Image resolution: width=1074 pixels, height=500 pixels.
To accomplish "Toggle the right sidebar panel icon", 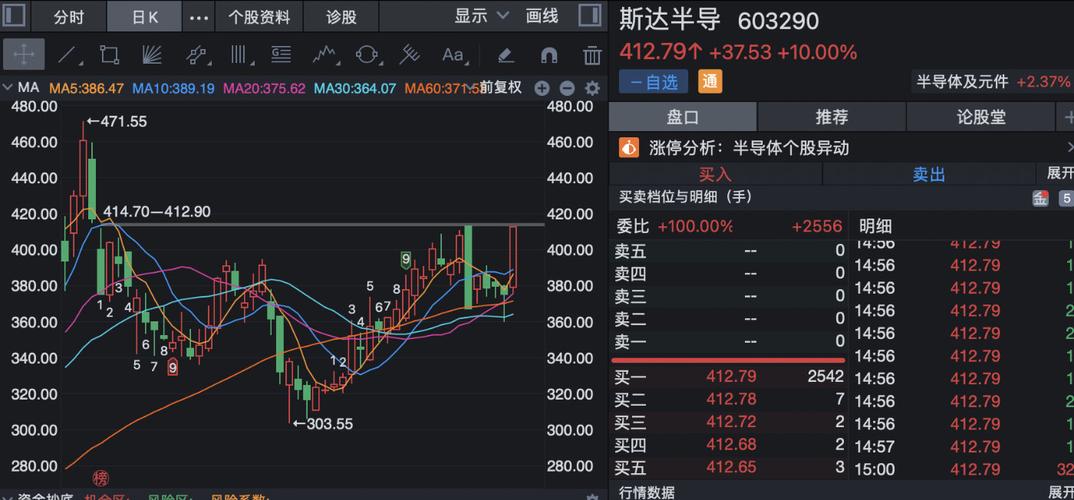I will [x=590, y=15].
